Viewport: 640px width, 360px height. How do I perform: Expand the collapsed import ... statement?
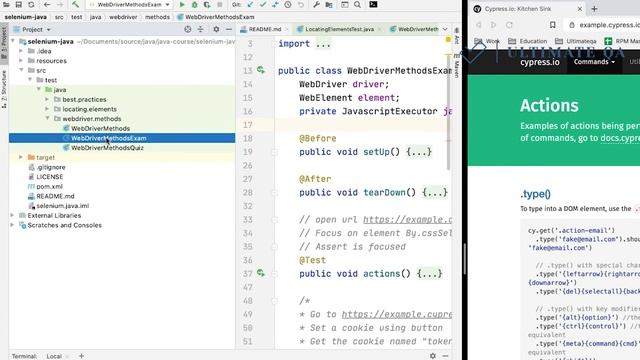[x=323, y=44]
